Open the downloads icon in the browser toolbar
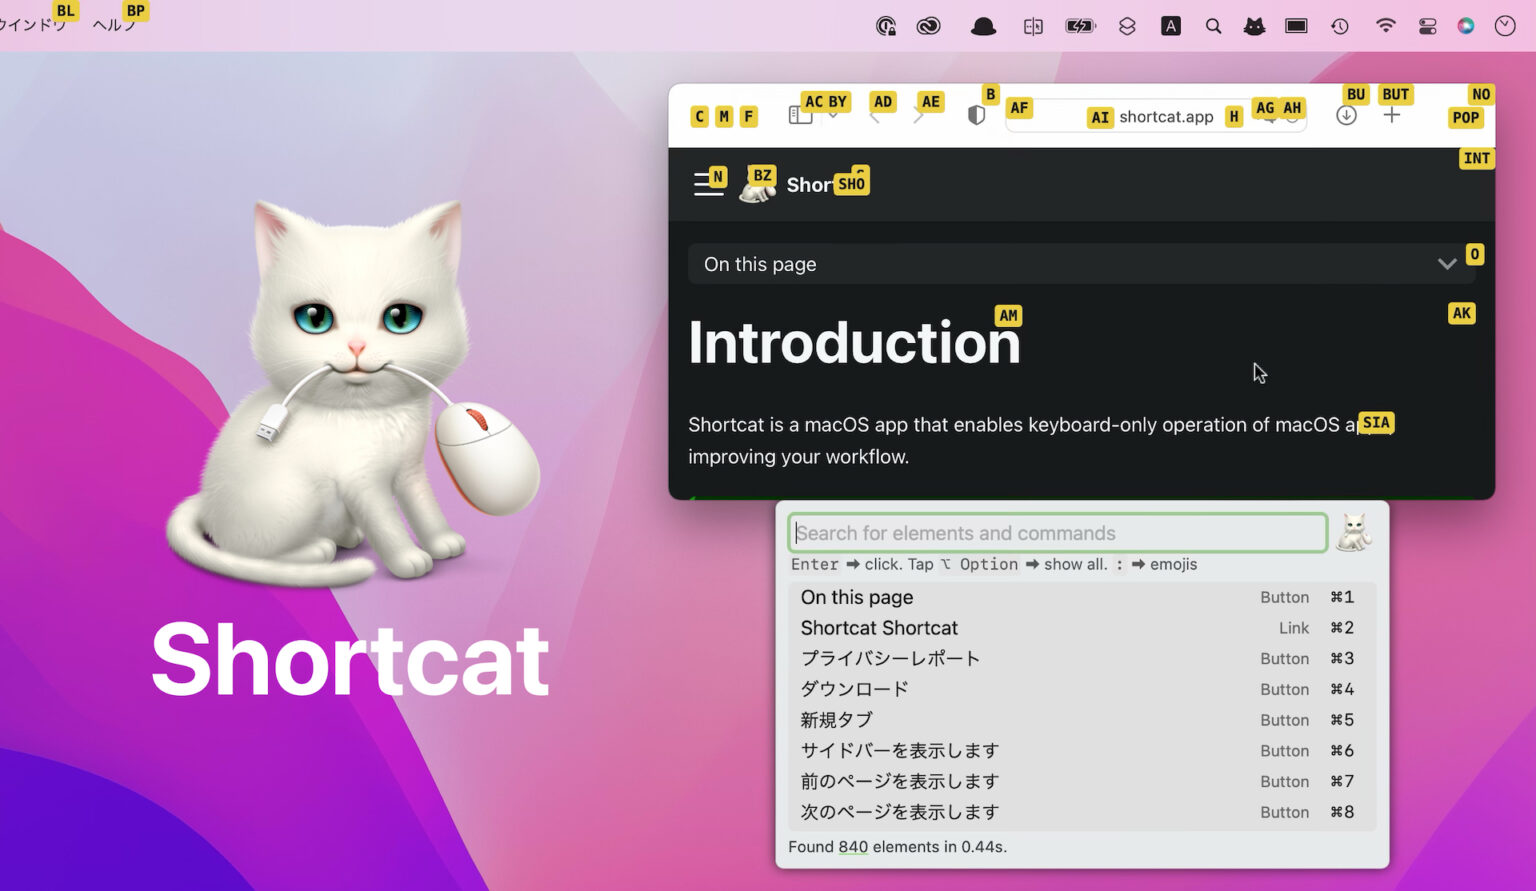 (x=1346, y=114)
